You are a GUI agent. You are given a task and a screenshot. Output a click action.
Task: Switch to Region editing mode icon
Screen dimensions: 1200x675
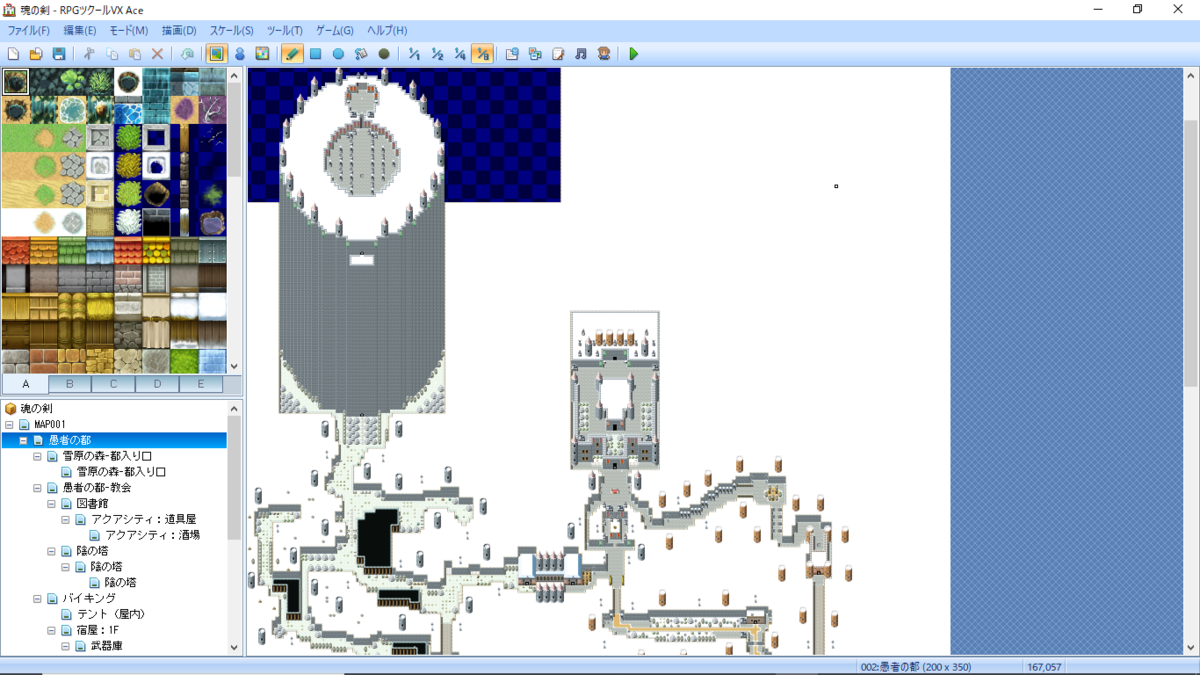[262, 54]
